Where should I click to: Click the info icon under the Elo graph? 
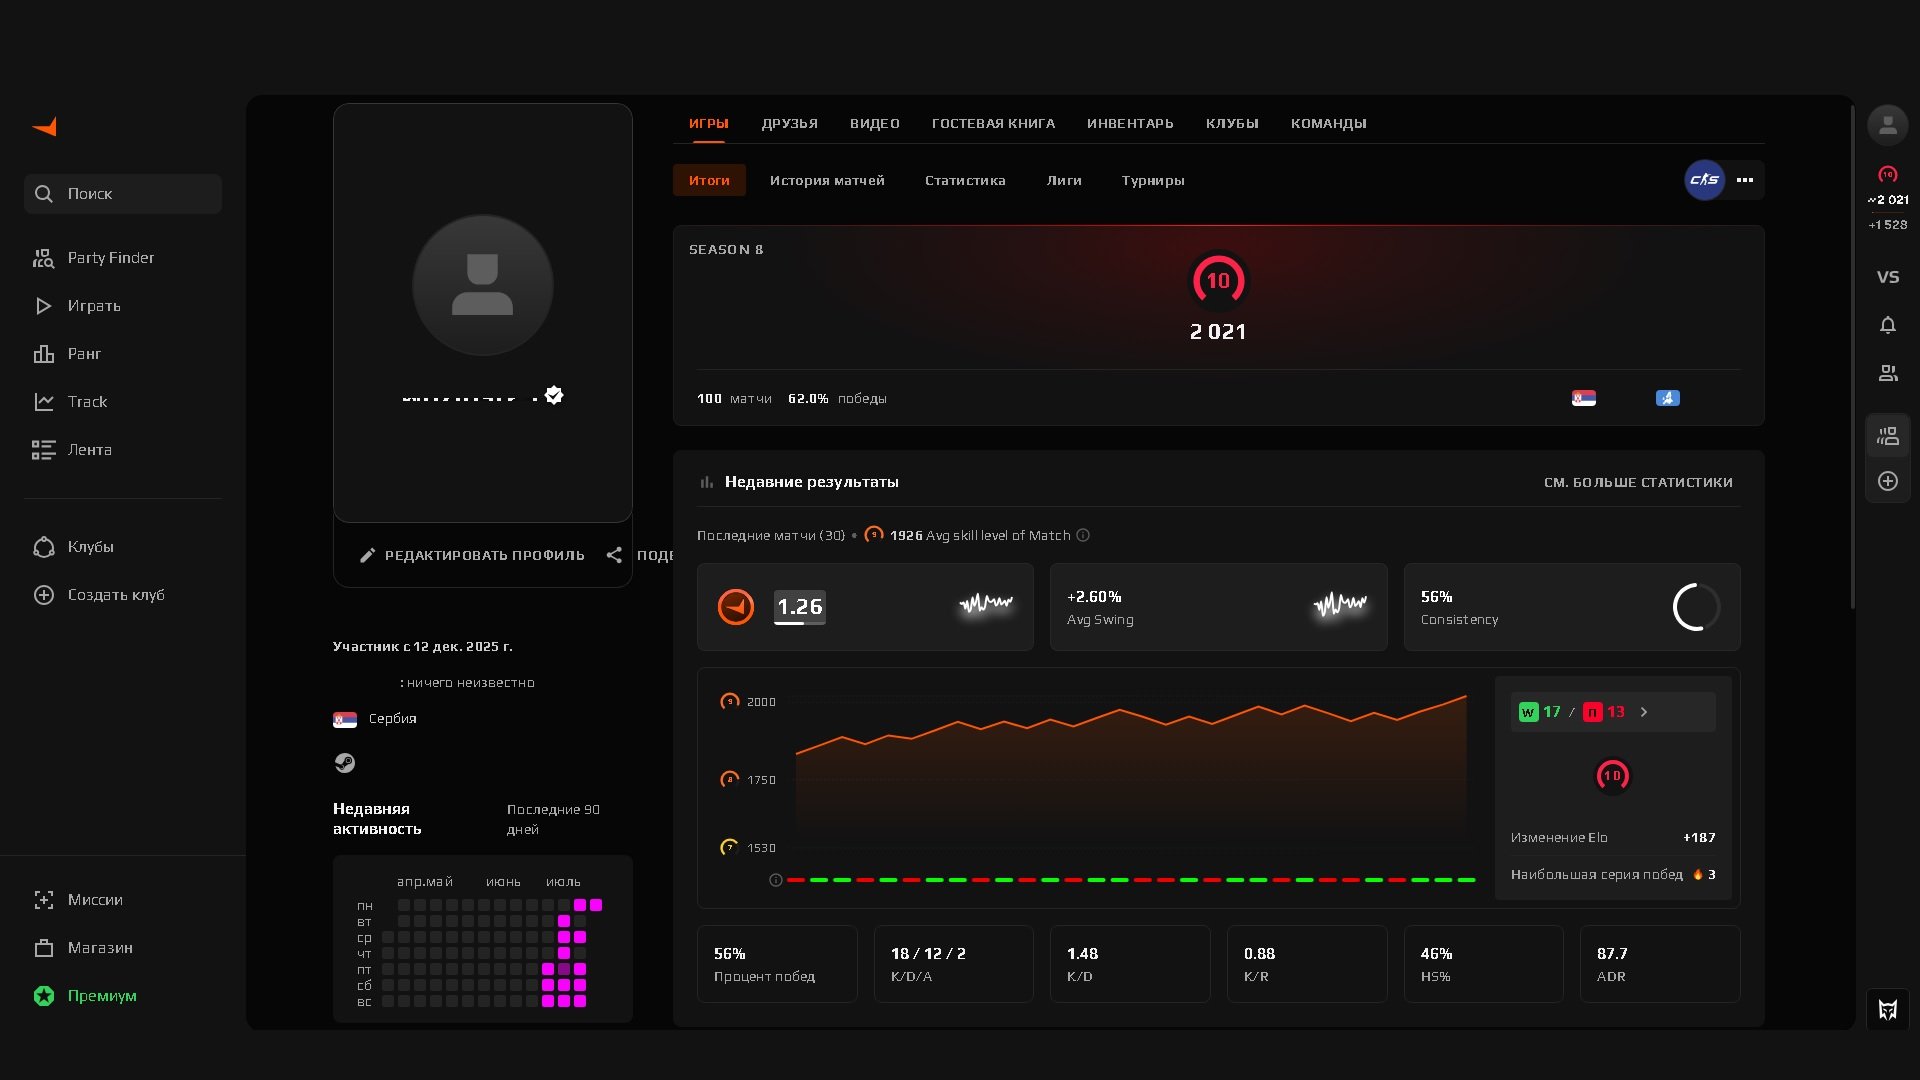tap(776, 880)
